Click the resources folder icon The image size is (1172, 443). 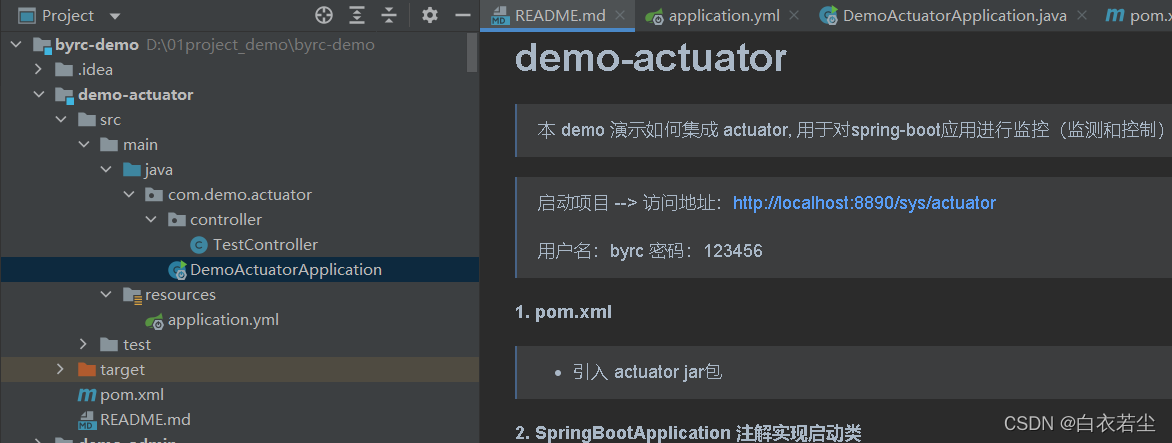point(132,295)
